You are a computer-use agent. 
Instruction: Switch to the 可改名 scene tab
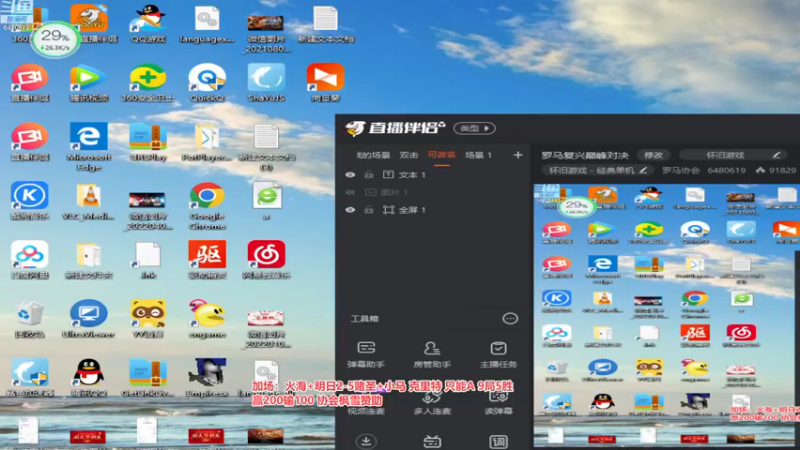(x=441, y=155)
